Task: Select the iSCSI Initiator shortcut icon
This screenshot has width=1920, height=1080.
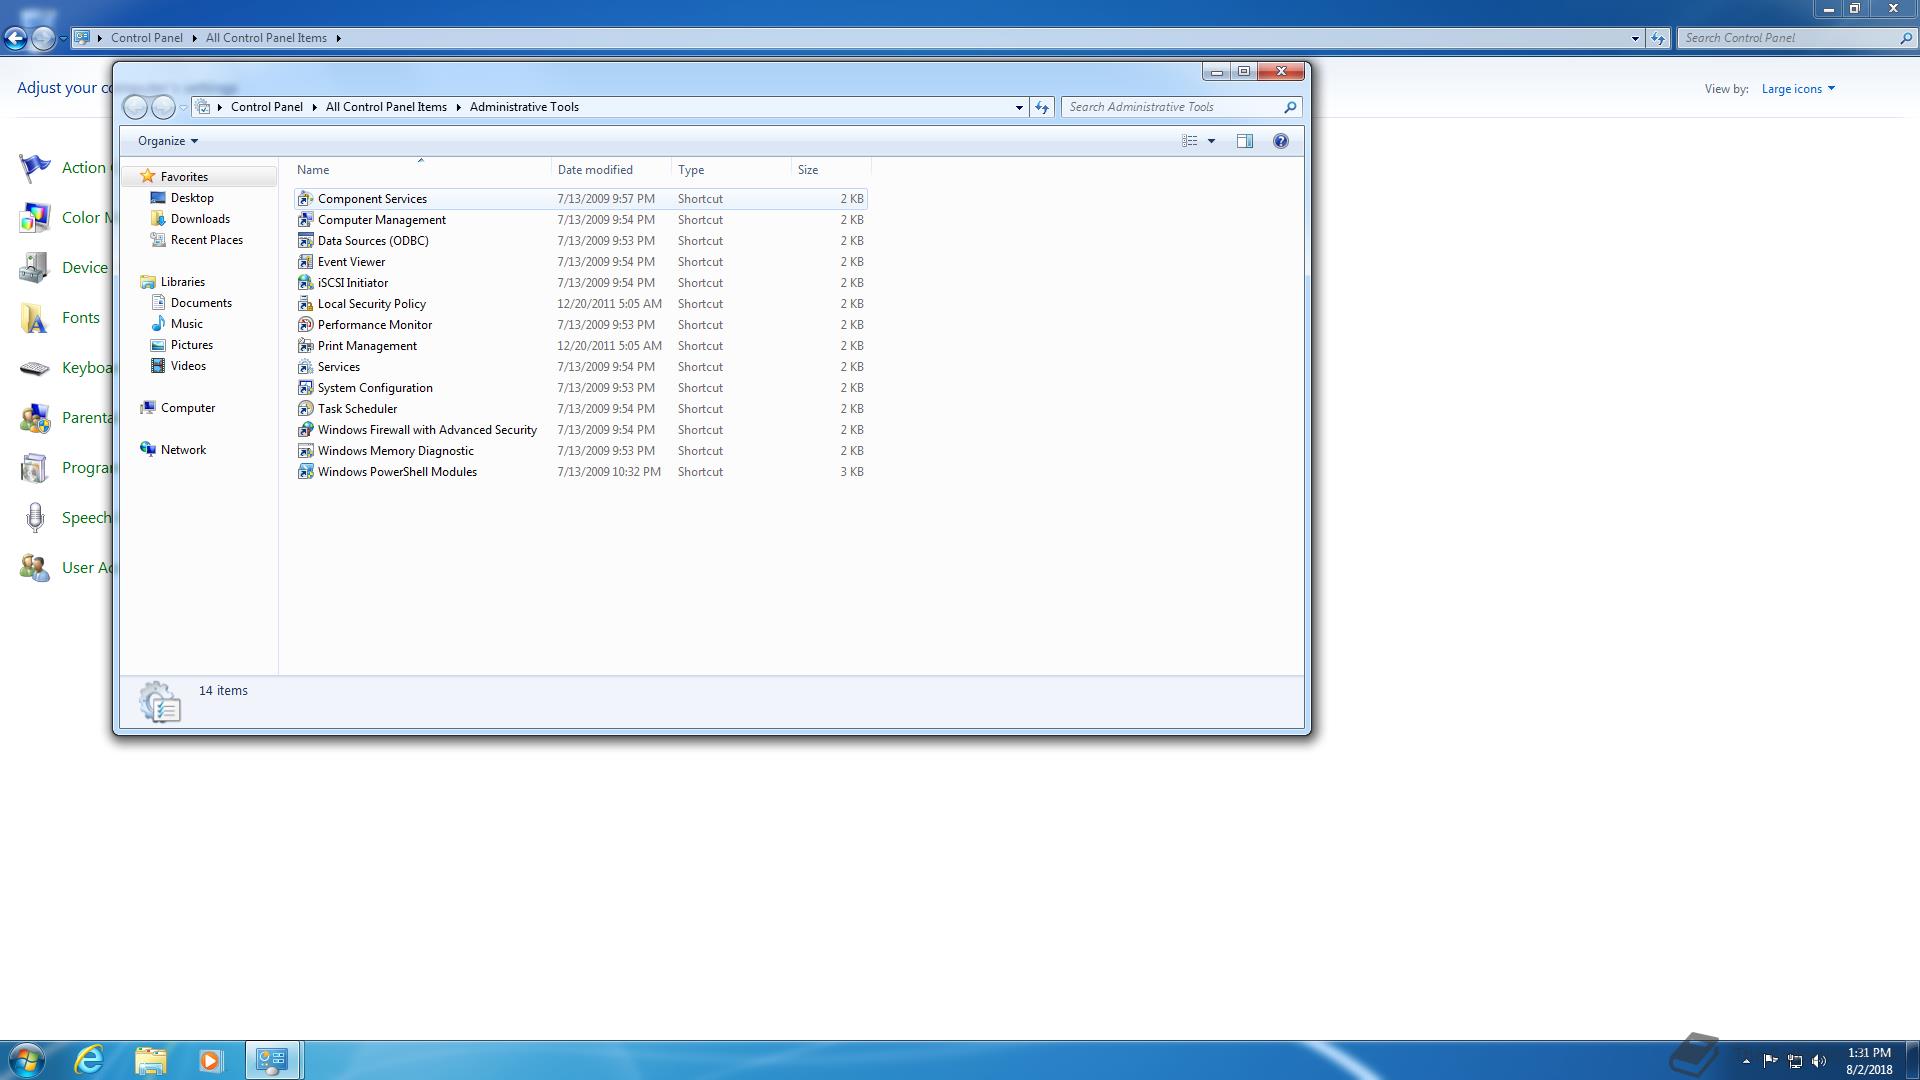Action: (306, 283)
